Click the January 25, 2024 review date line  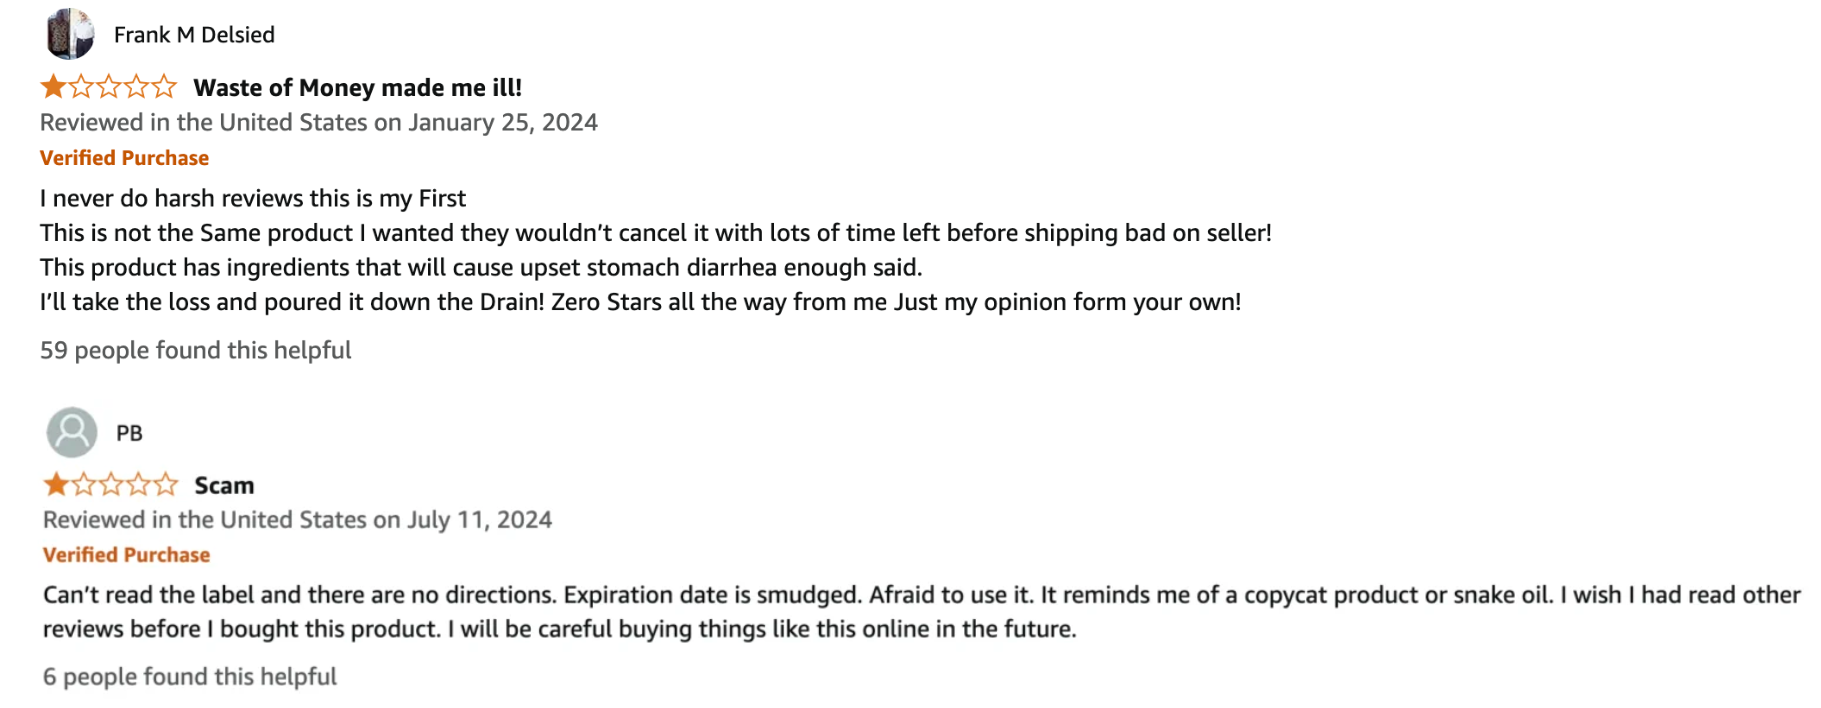(319, 122)
